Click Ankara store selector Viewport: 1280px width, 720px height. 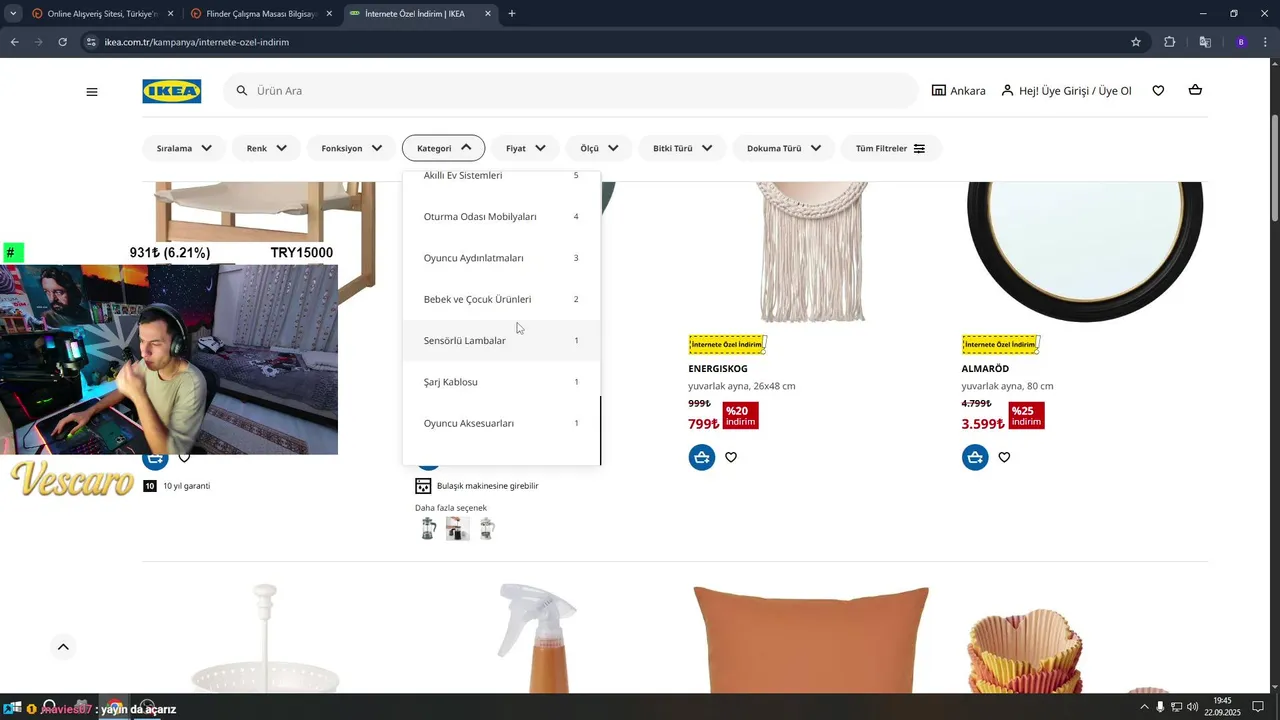click(958, 91)
